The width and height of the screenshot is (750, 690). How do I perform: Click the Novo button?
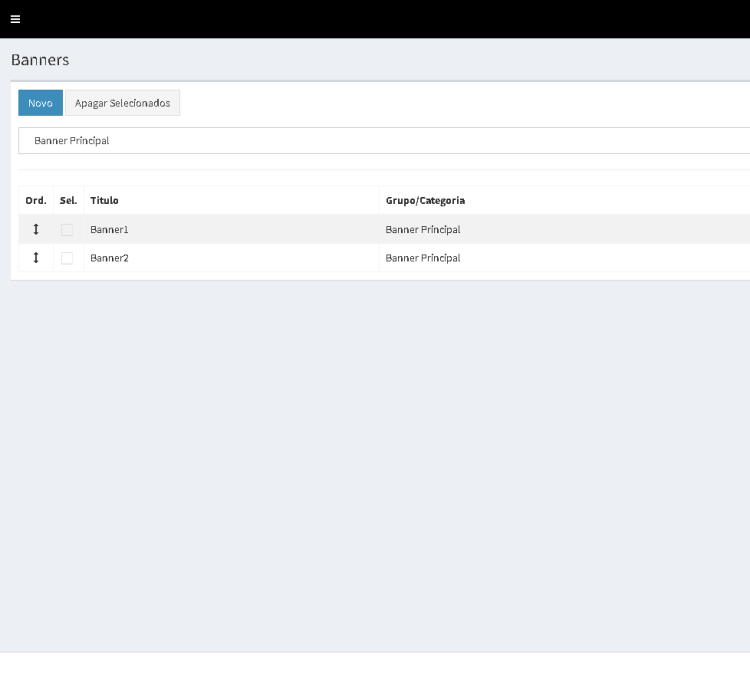pos(40,103)
